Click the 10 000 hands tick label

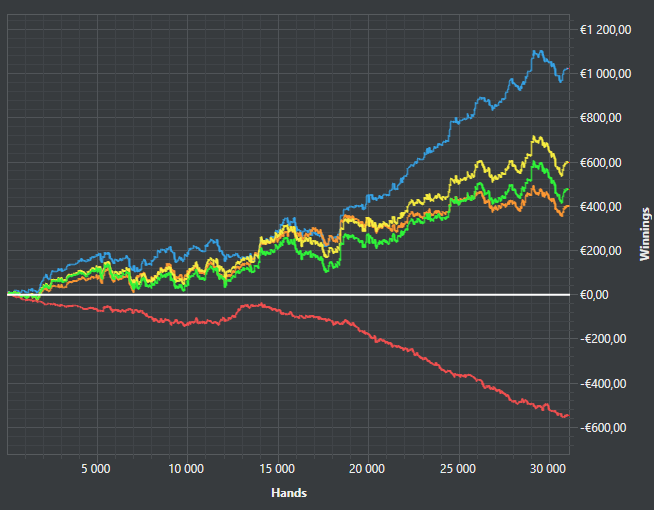[x=186, y=469]
